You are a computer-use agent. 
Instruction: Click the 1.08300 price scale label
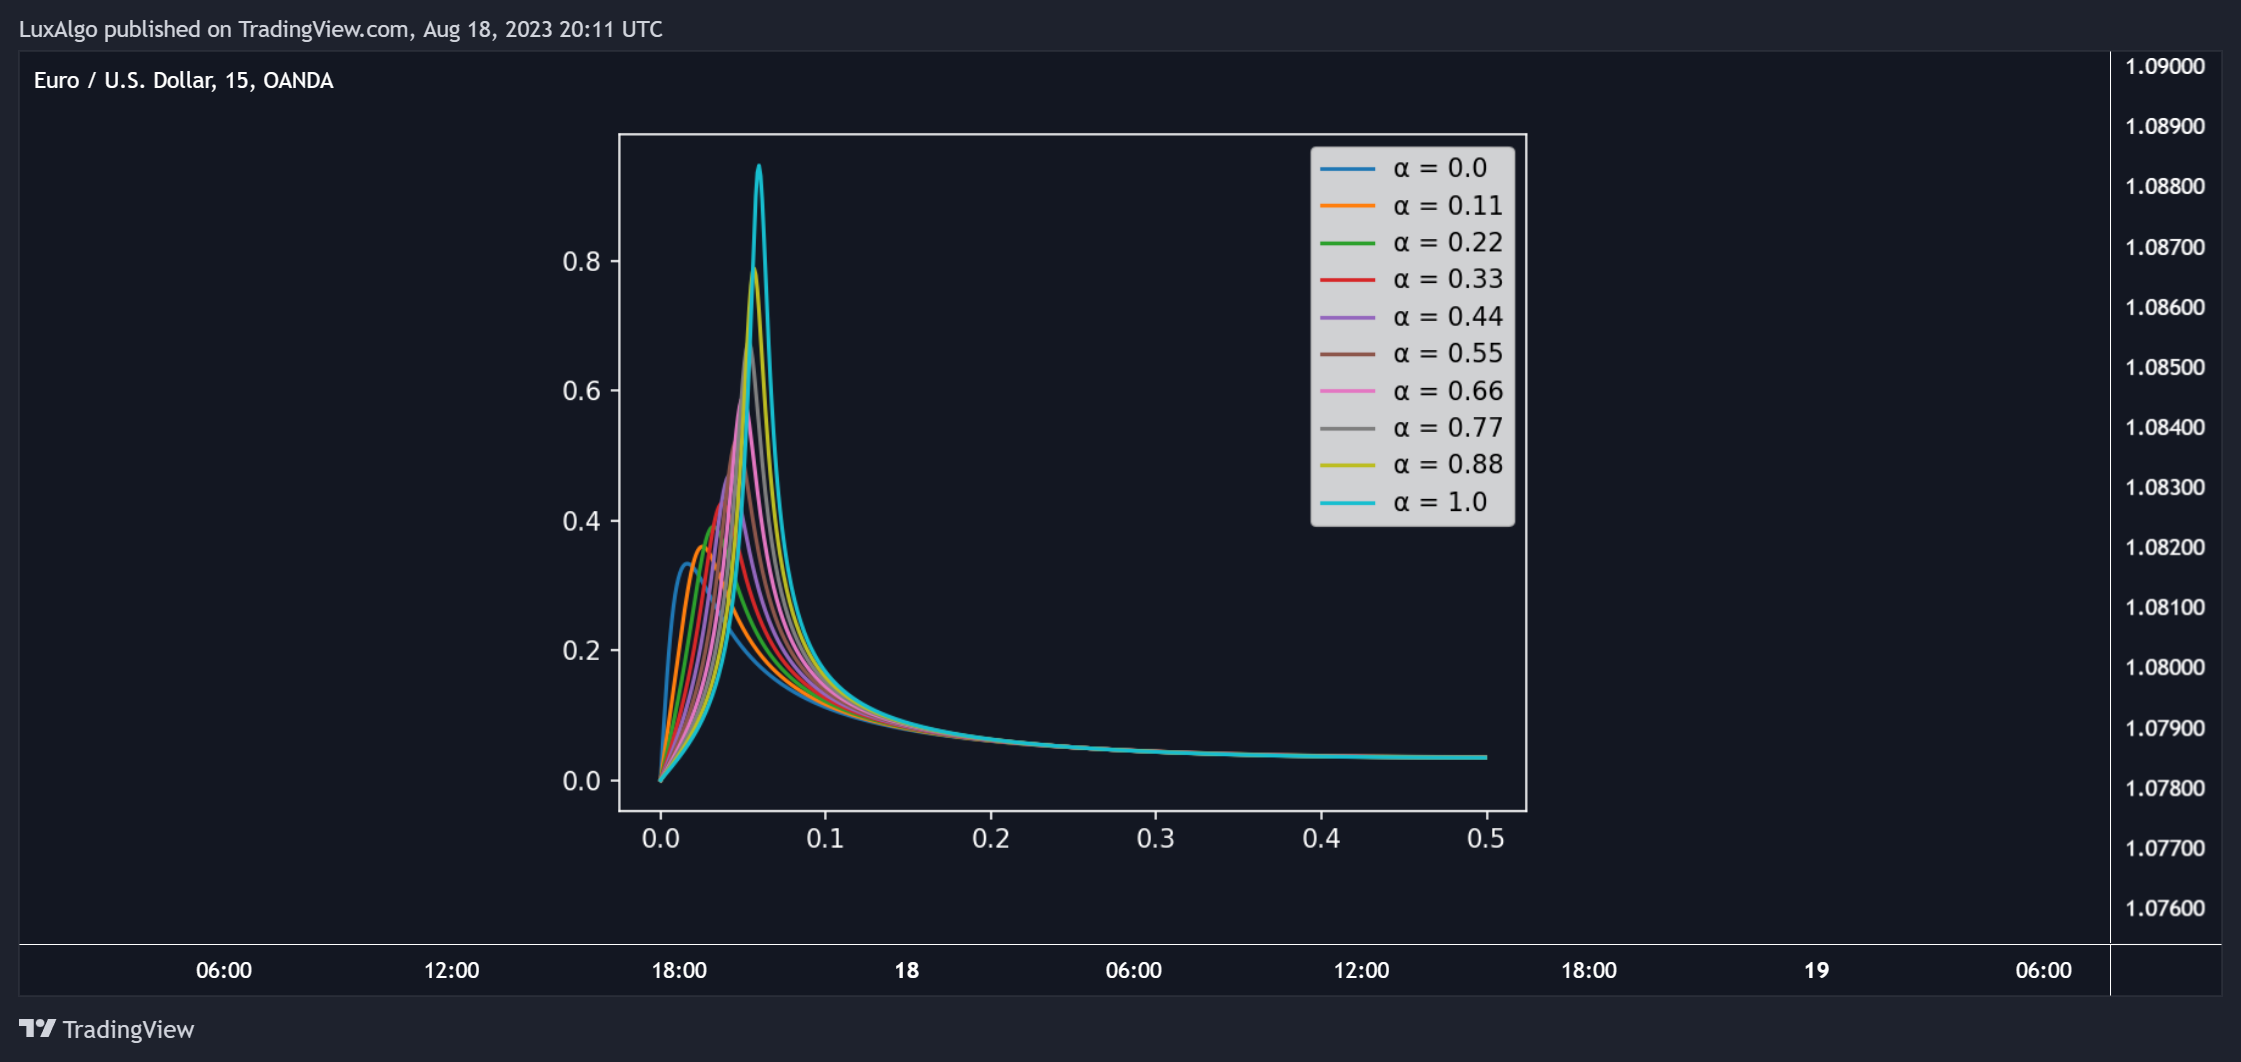[2165, 487]
